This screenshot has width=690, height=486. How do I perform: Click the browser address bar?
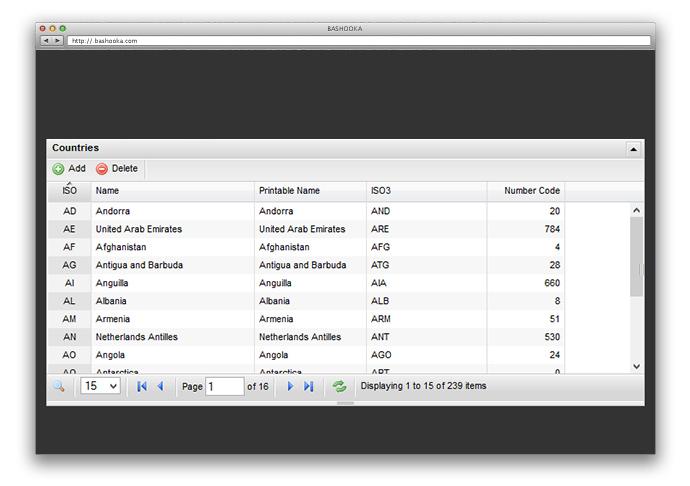click(x=359, y=40)
